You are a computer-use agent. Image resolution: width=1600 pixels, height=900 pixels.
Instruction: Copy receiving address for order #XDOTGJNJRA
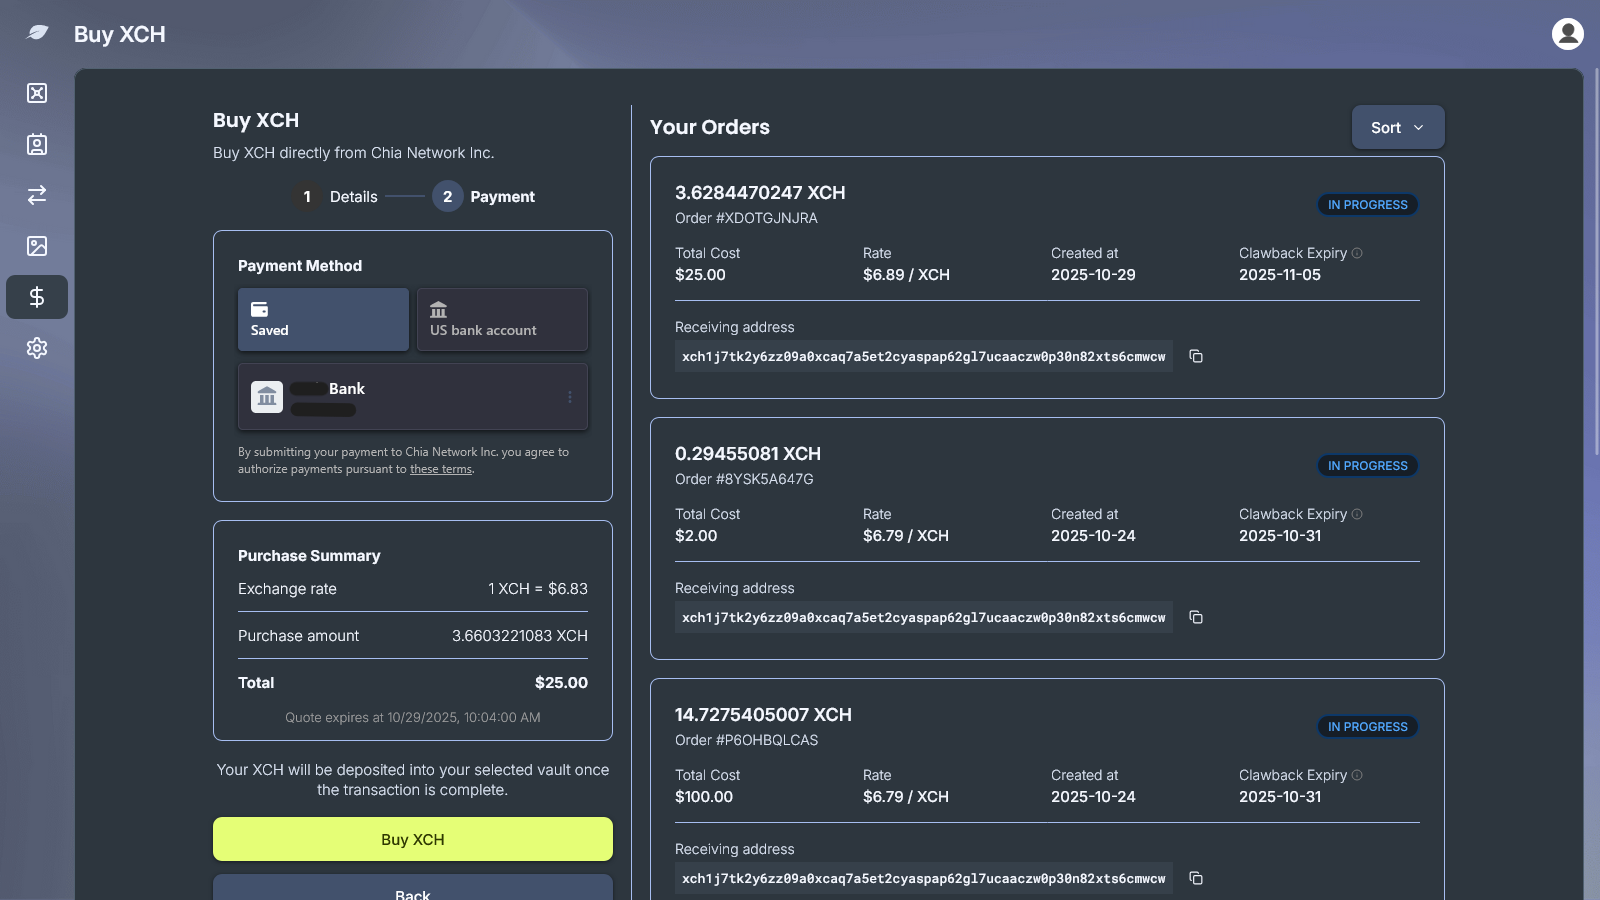pyautogui.click(x=1196, y=356)
